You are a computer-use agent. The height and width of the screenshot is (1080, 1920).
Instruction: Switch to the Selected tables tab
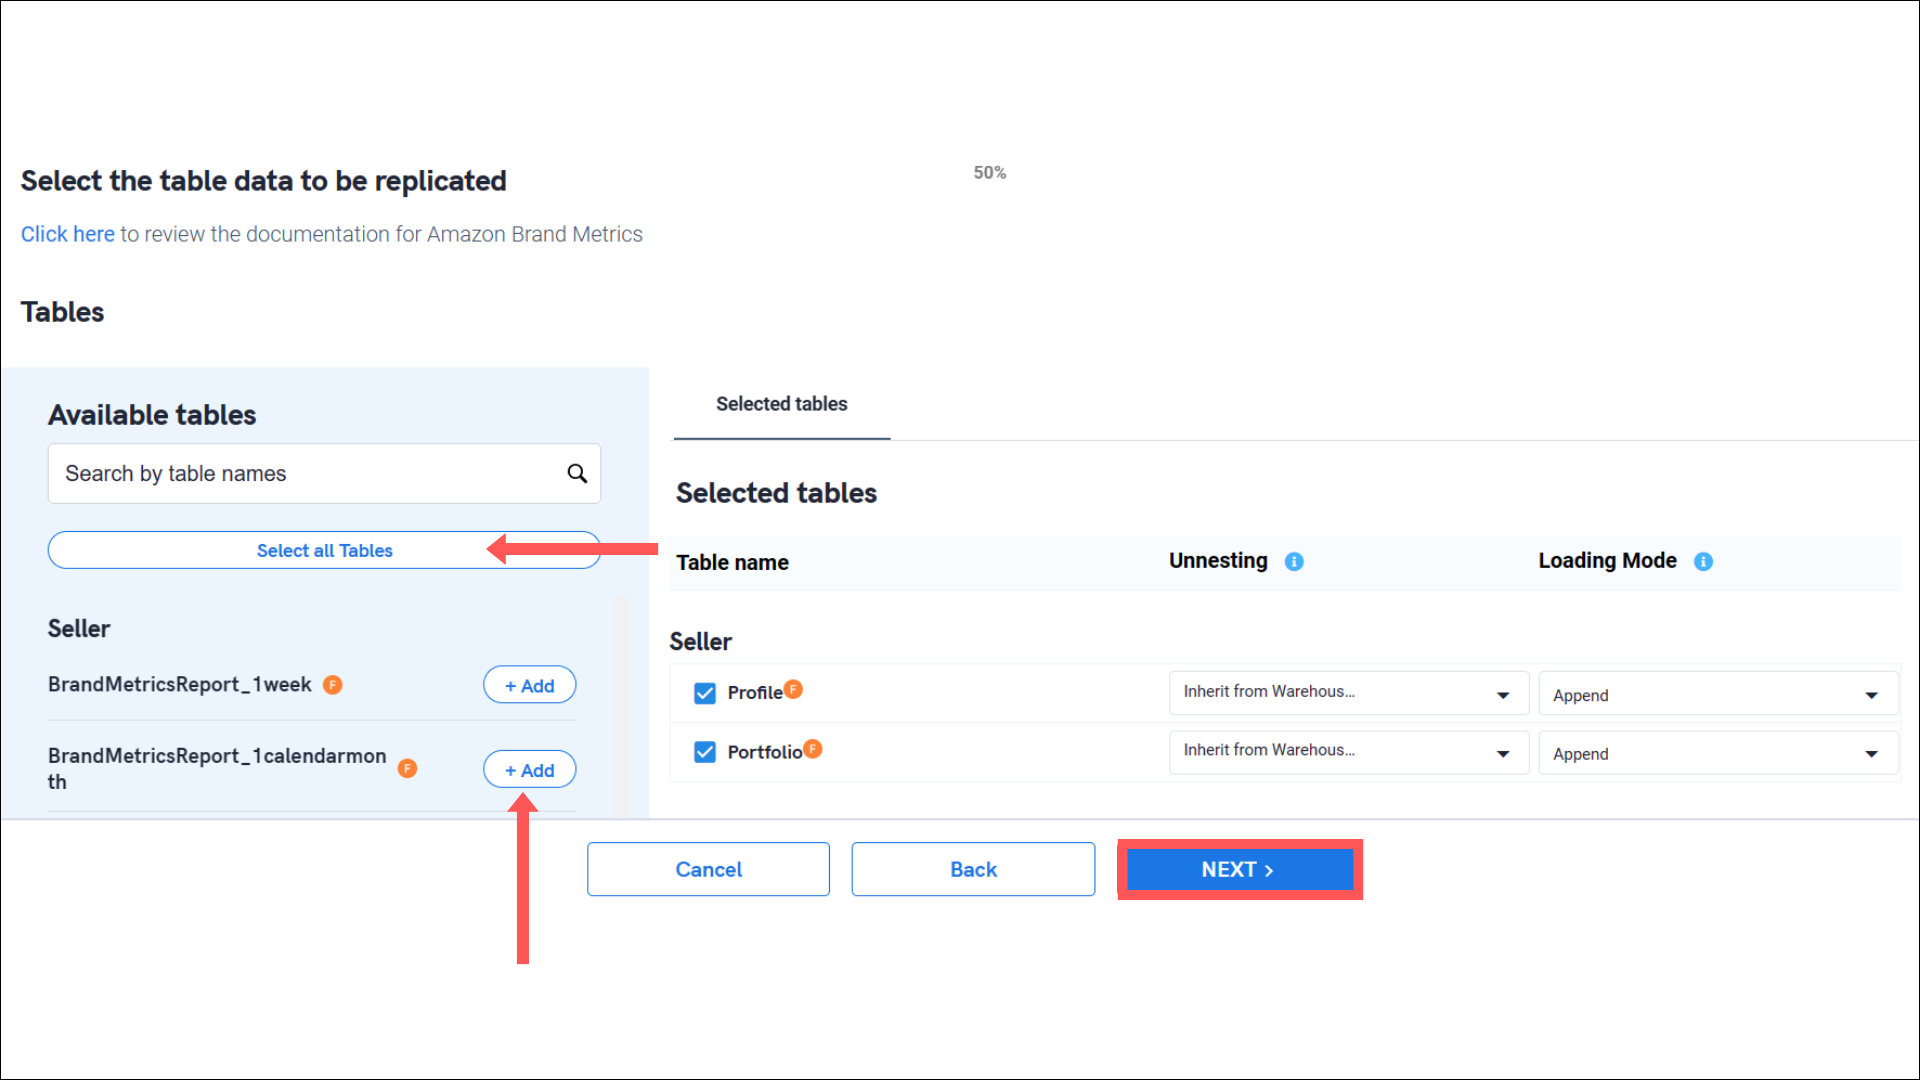pos(781,404)
